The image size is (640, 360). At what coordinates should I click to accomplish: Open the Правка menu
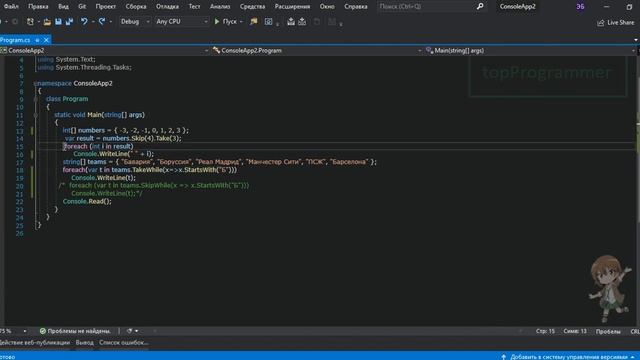pos(38,7)
